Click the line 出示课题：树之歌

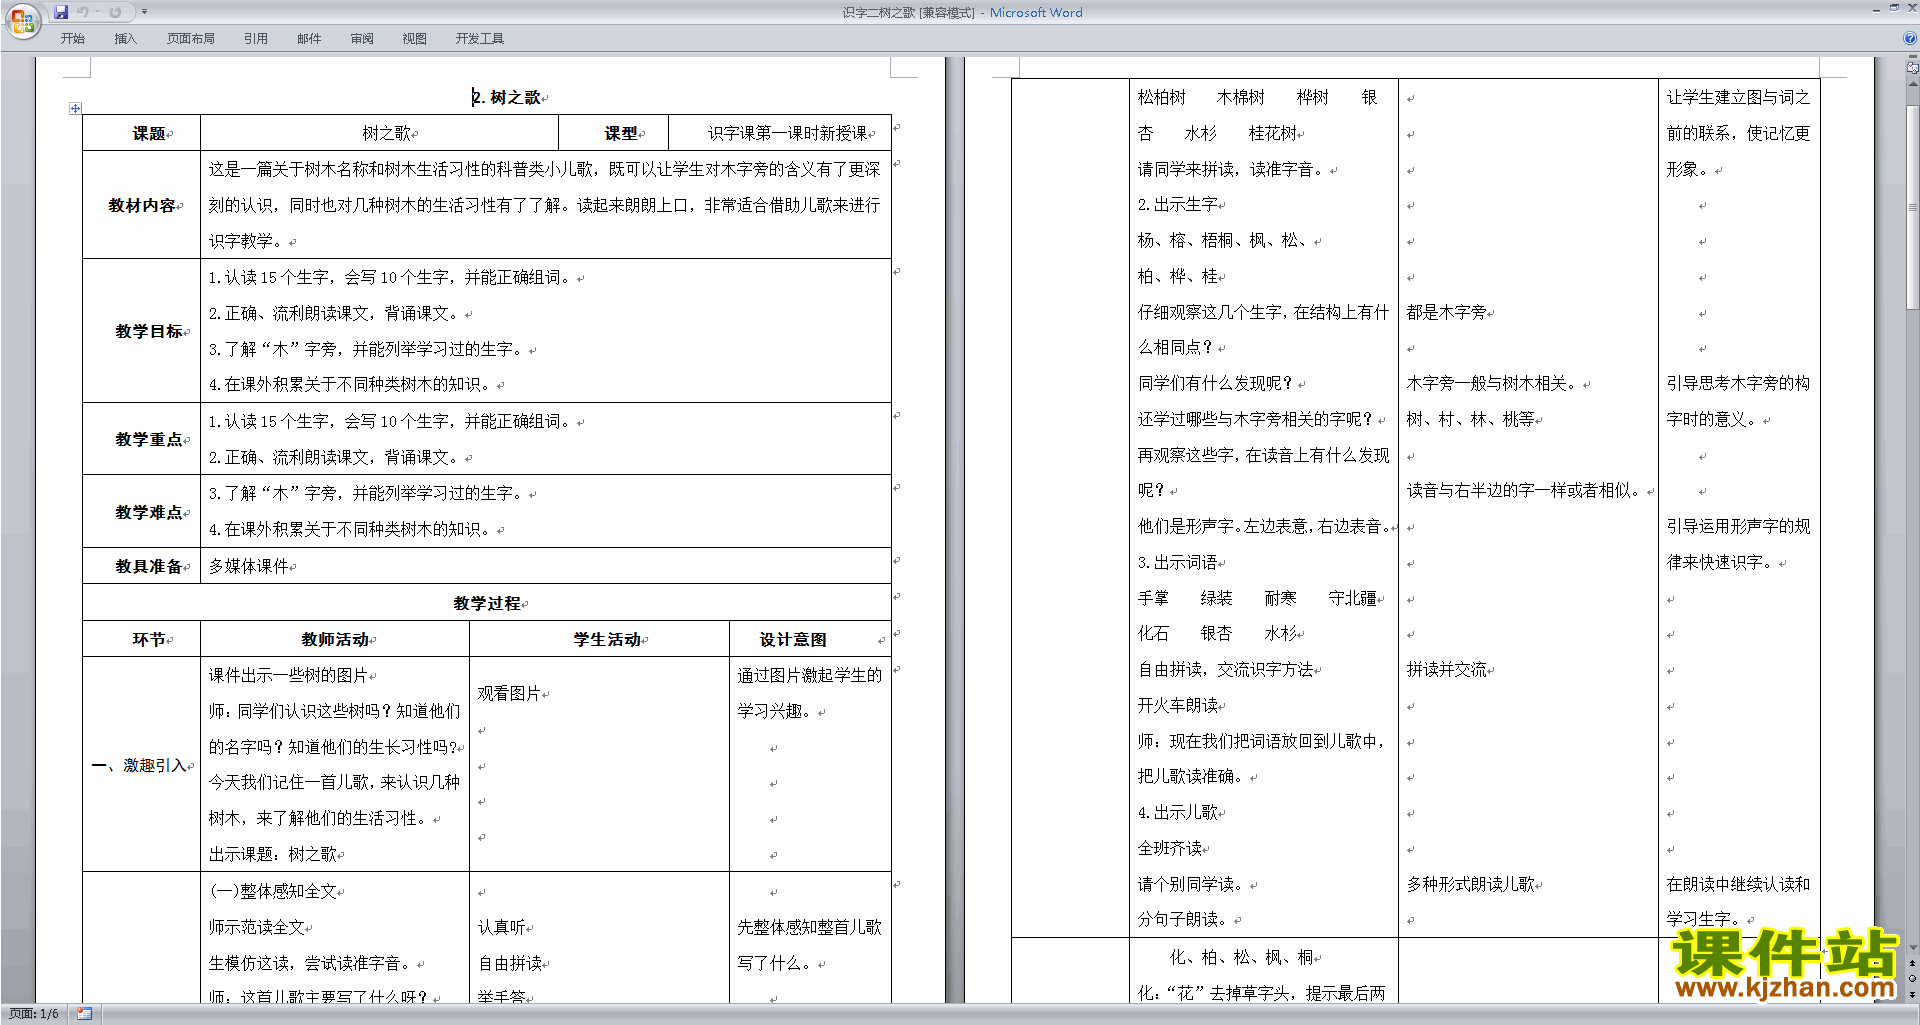[x=273, y=854]
